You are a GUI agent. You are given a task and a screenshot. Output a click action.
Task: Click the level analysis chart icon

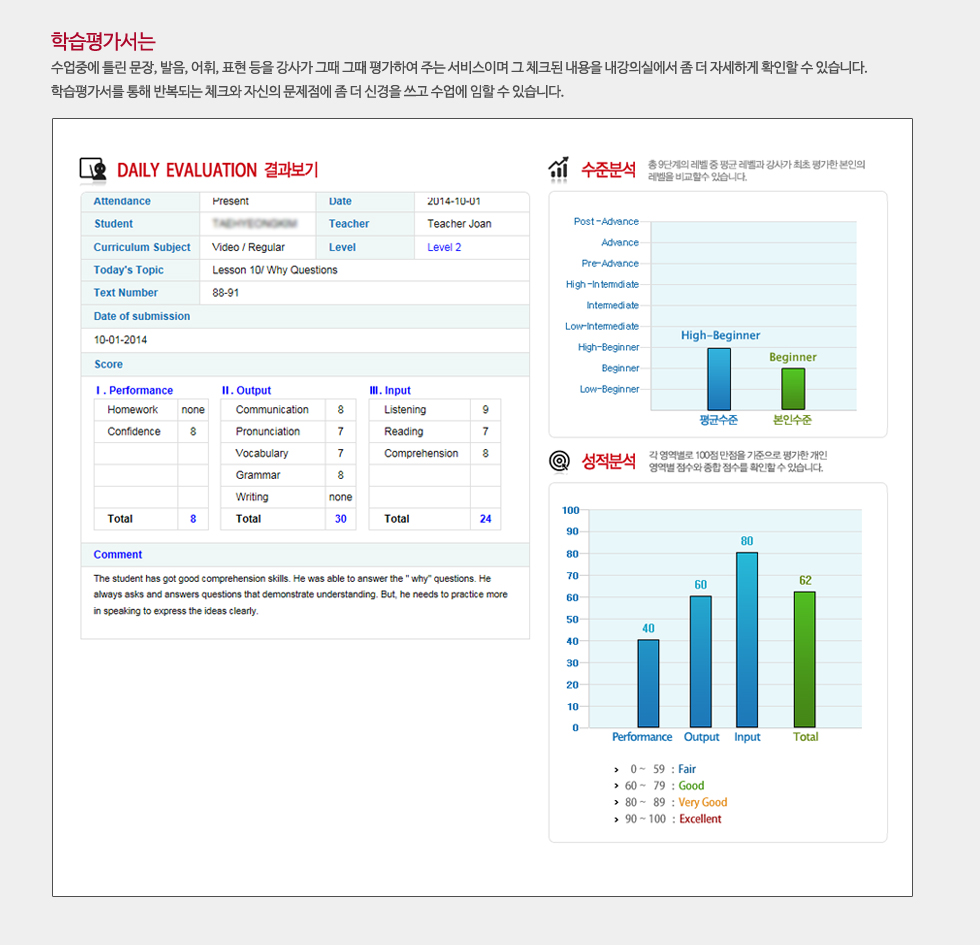pyautogui.click(x=559, y=170)
